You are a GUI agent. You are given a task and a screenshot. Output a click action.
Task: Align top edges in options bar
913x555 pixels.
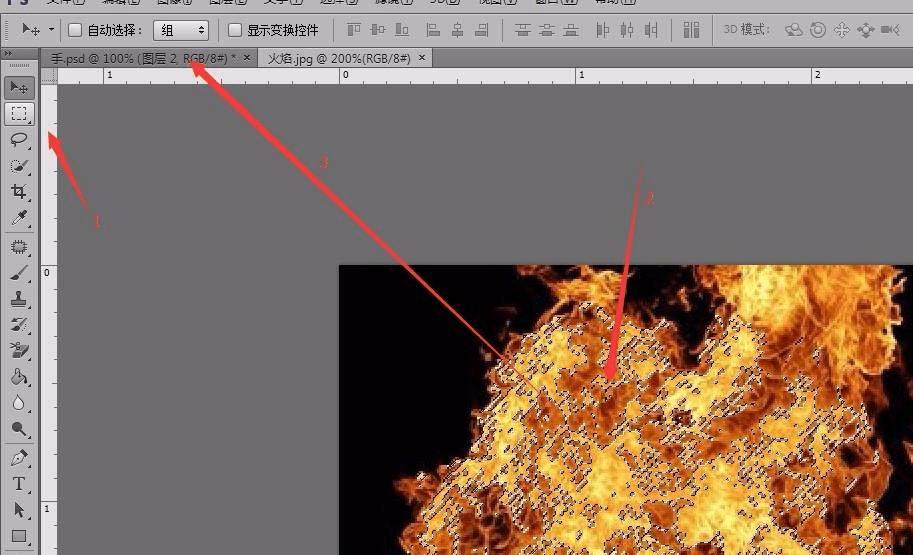point(353,30)
